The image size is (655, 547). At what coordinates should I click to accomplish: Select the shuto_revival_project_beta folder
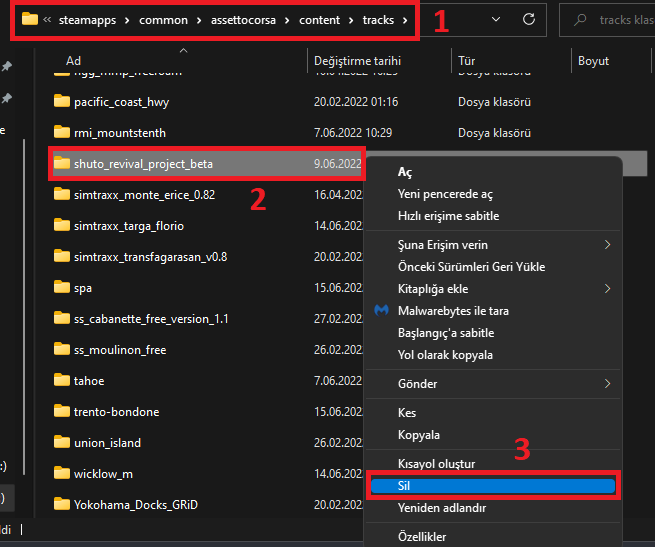click(143, 163)
